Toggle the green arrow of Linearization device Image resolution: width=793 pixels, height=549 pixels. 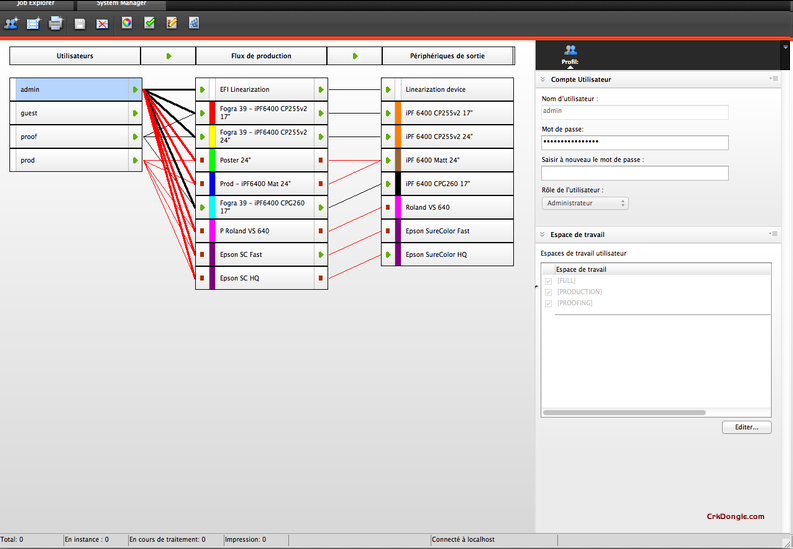click(x=388, y=89)
